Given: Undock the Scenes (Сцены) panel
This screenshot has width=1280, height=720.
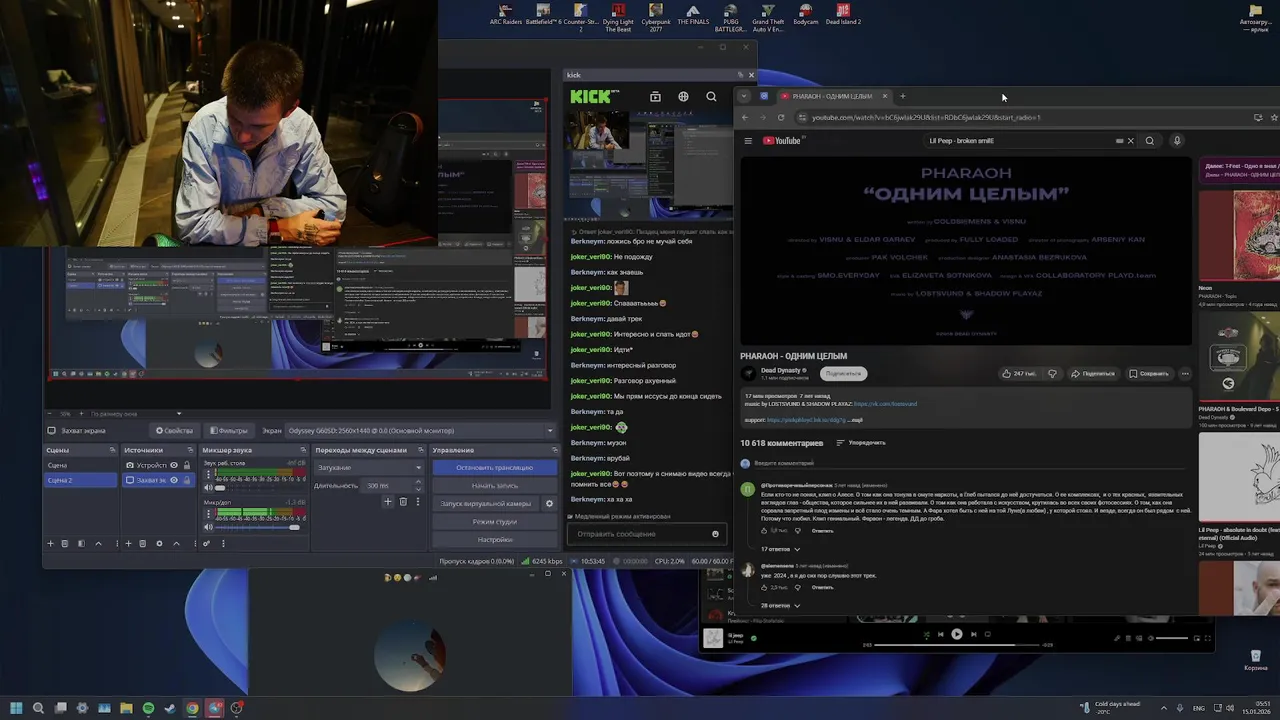Looking at the screenshot, I should coord(112,450).
